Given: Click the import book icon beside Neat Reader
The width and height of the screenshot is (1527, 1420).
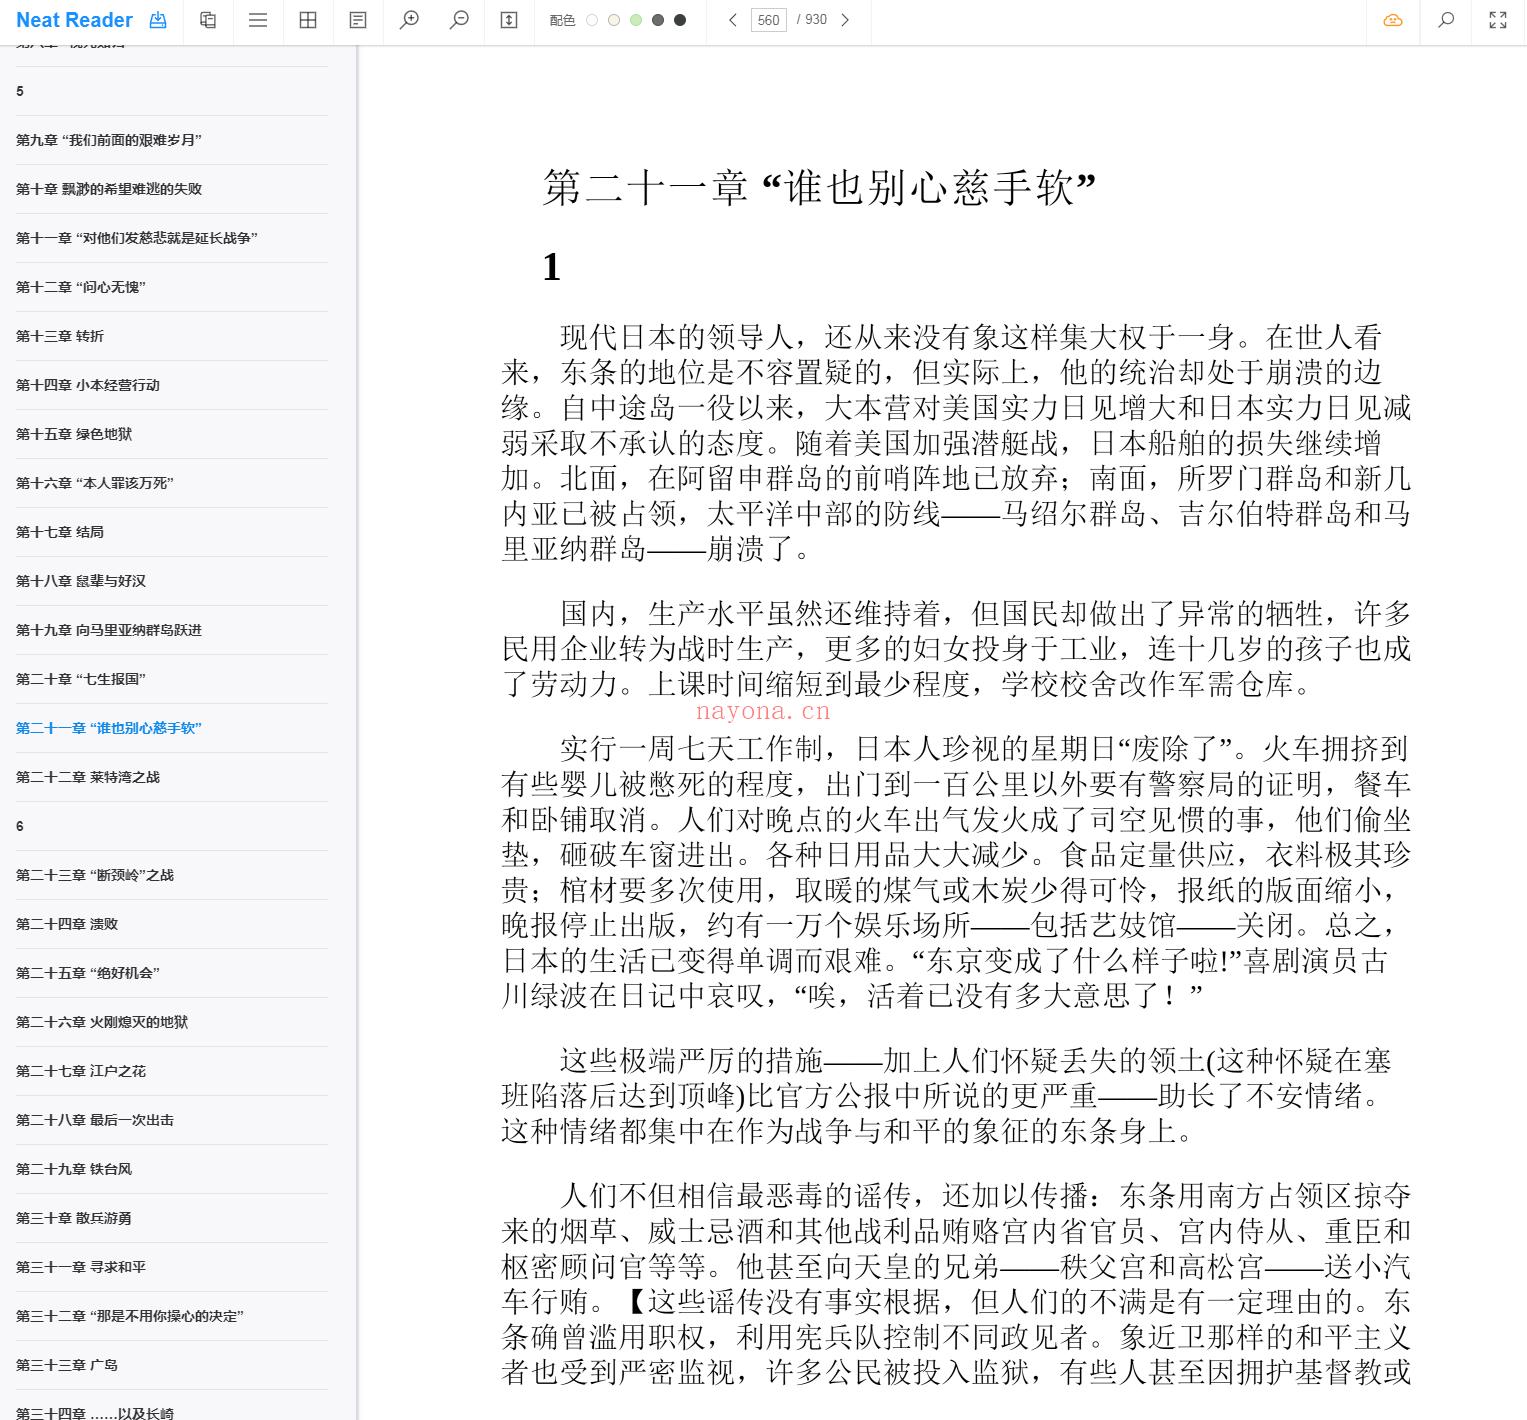Looking at the screenshot, I should pos(158,20).
